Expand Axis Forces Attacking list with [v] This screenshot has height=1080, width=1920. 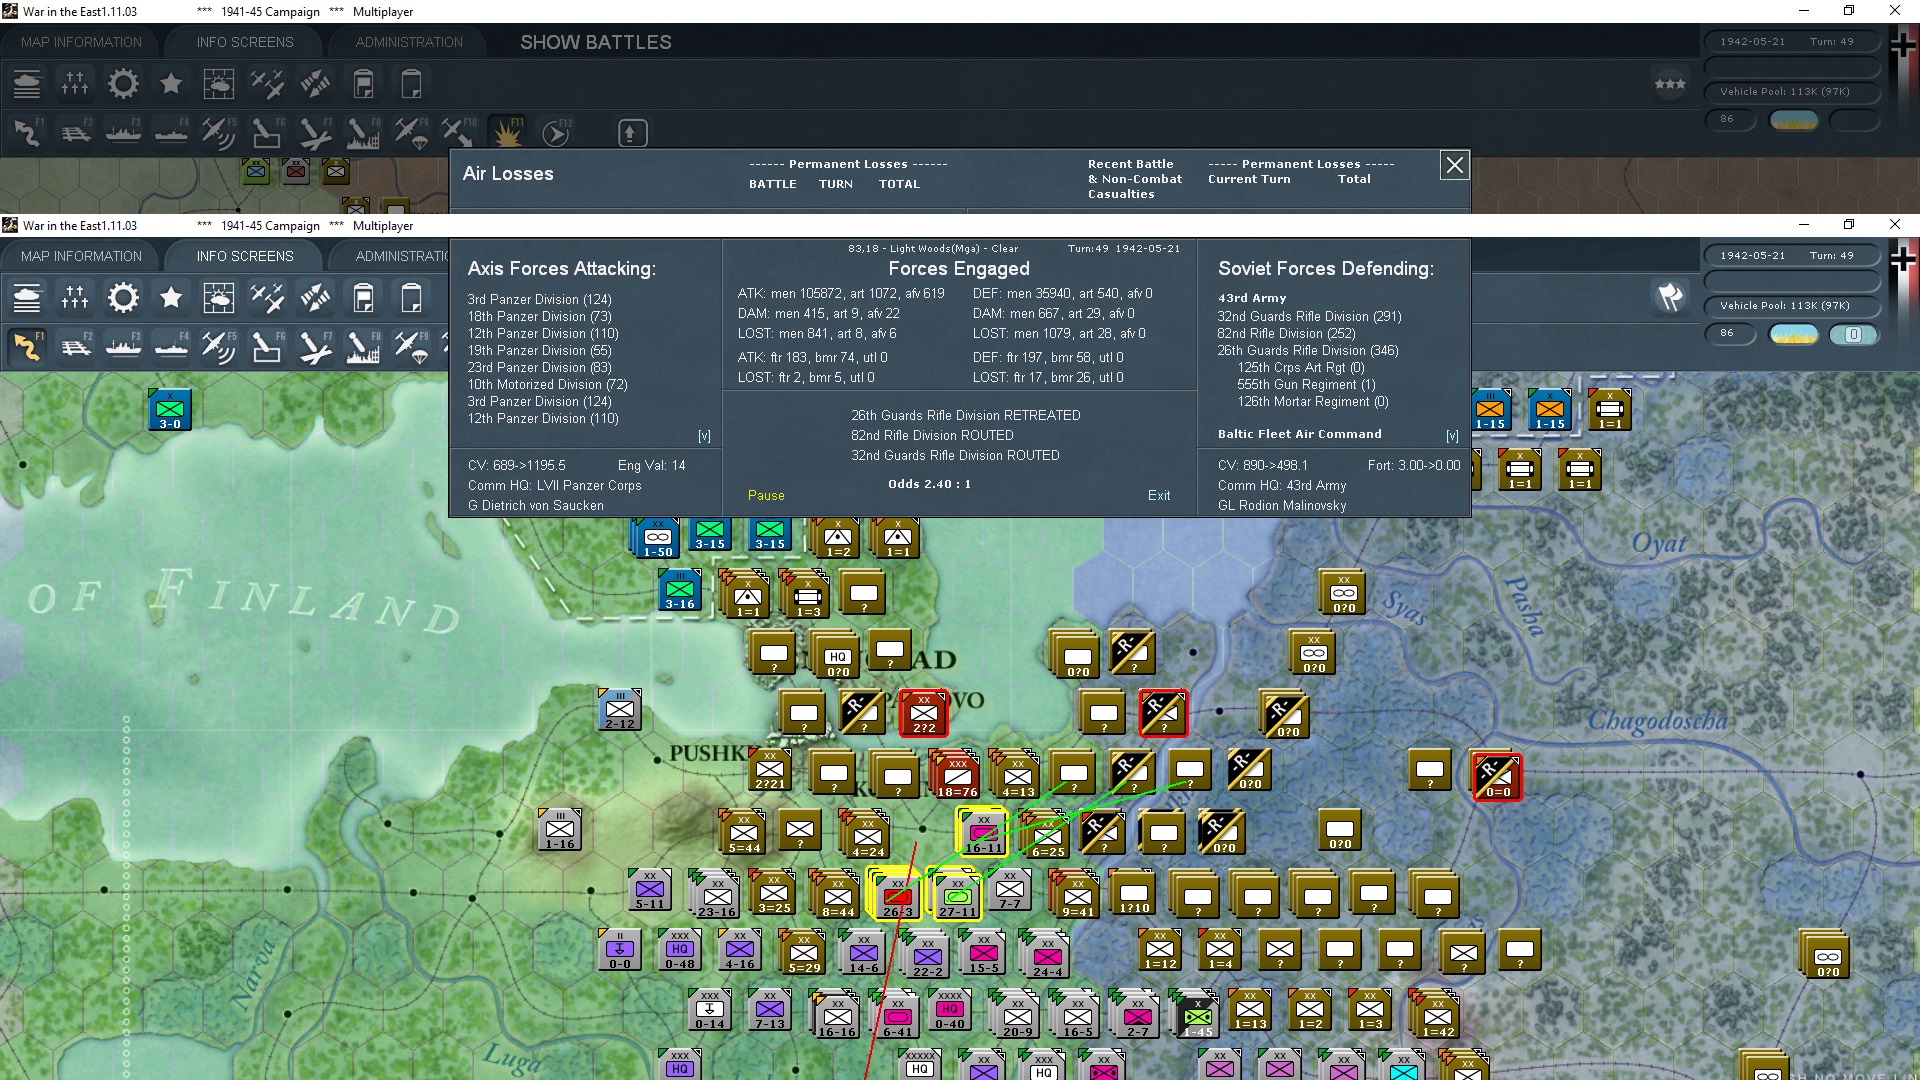(704, 436)
